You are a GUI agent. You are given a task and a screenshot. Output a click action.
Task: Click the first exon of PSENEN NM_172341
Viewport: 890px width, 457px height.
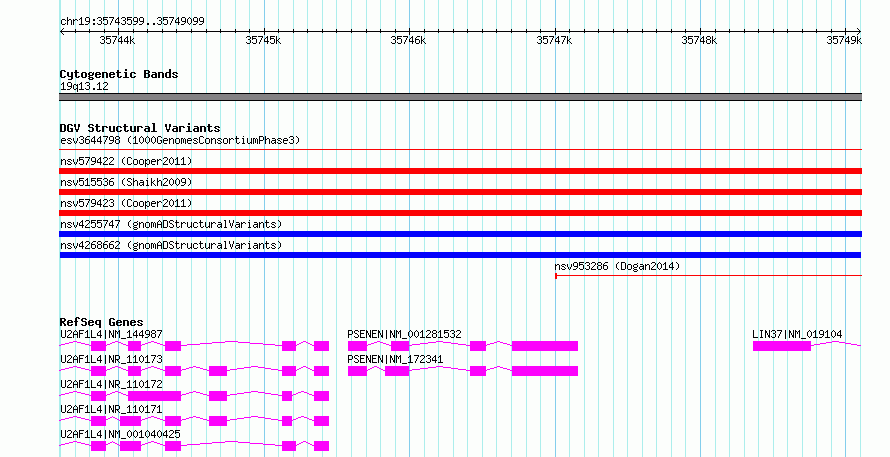357,371
